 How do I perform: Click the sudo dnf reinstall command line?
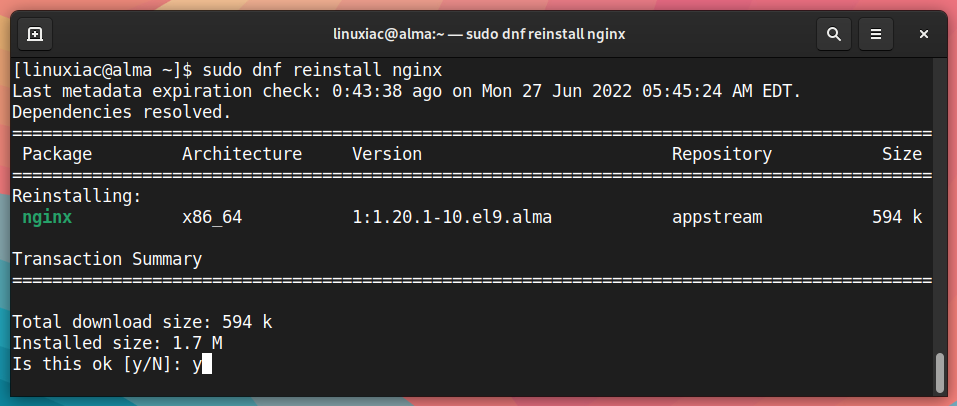(227, 70)
